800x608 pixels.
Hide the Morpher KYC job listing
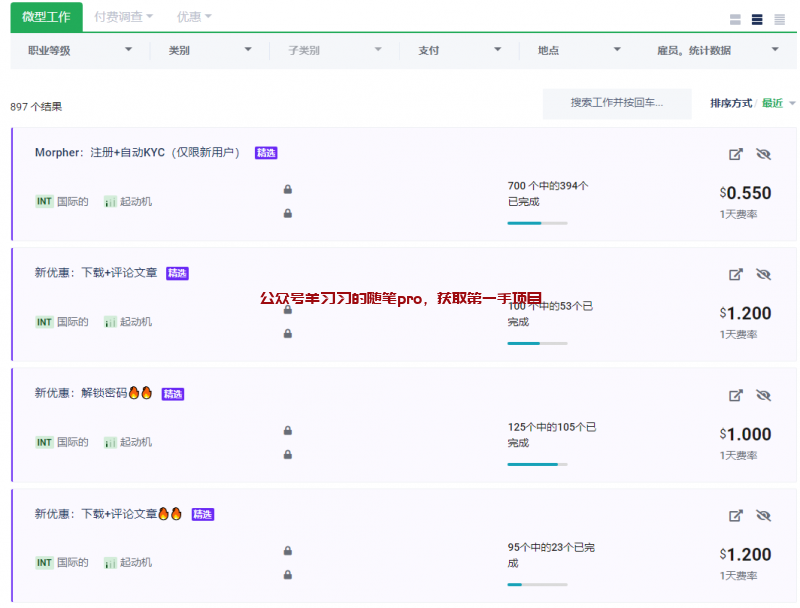[x=764, y=154]
